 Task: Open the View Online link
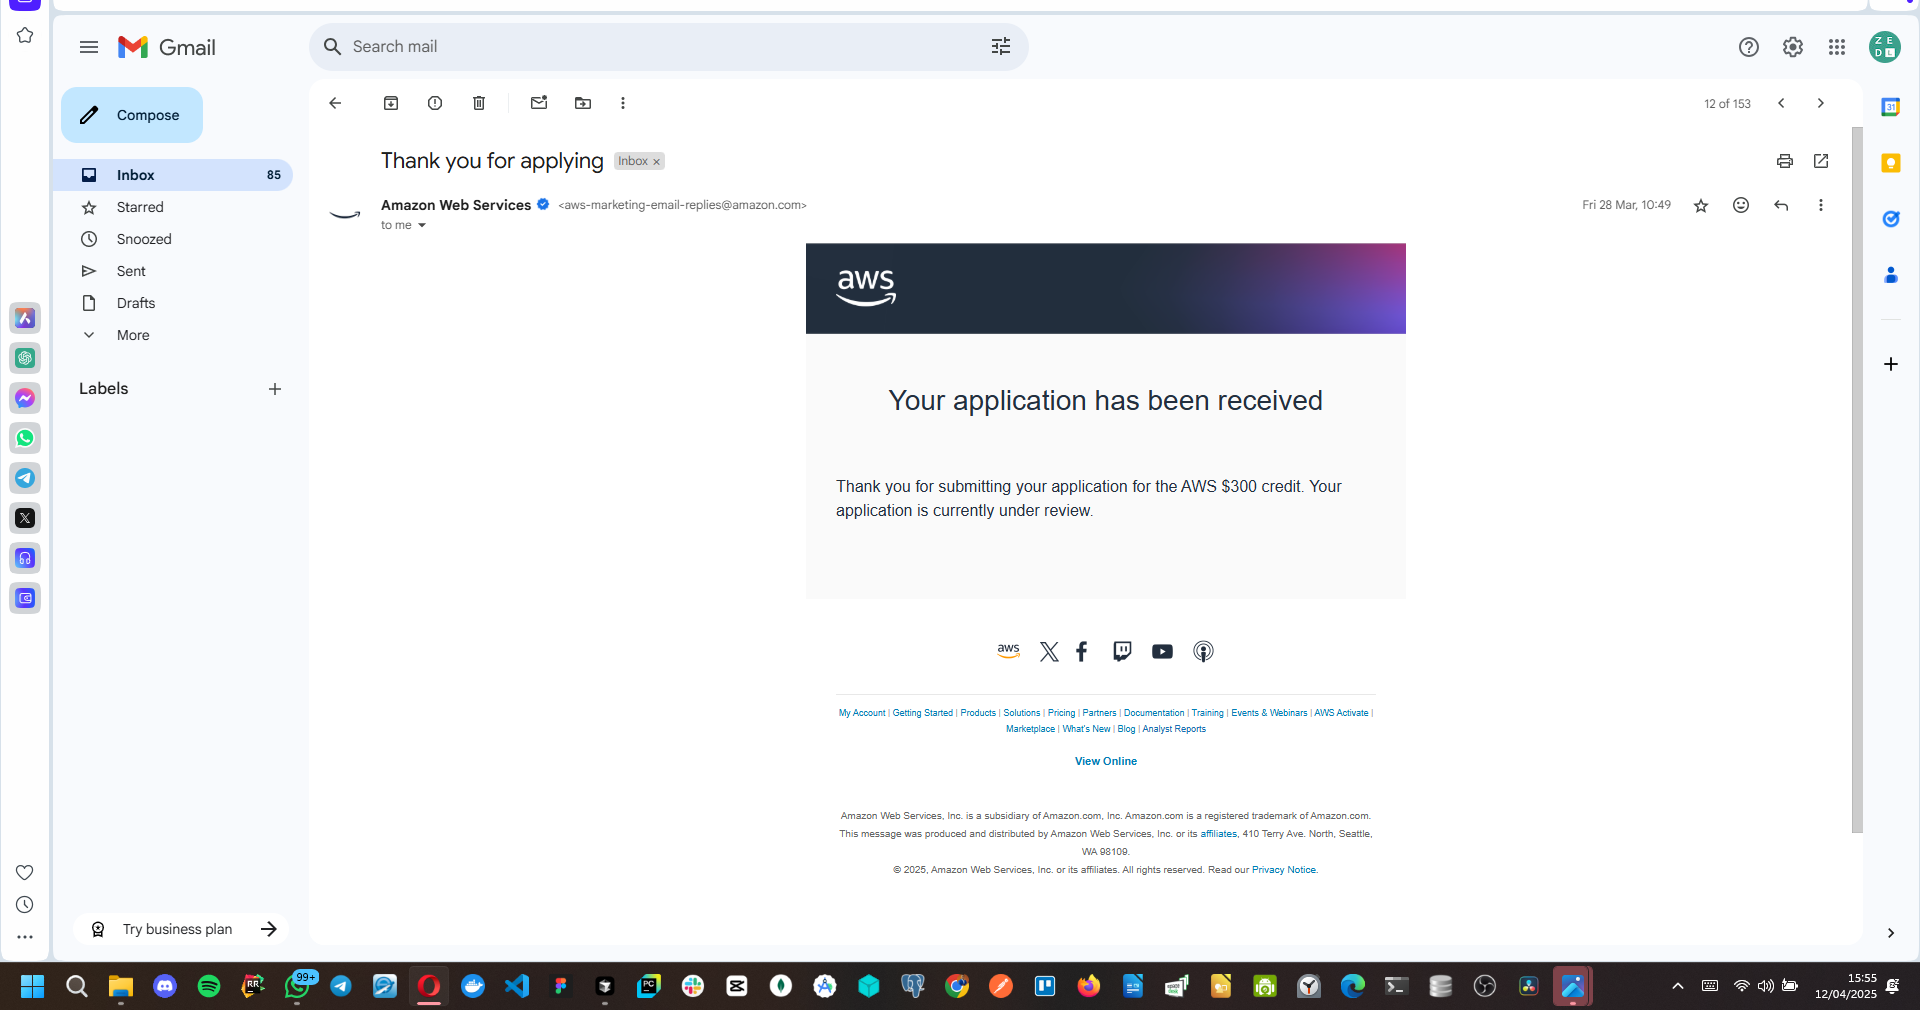pyautogui.click(x=1105, y=761)
